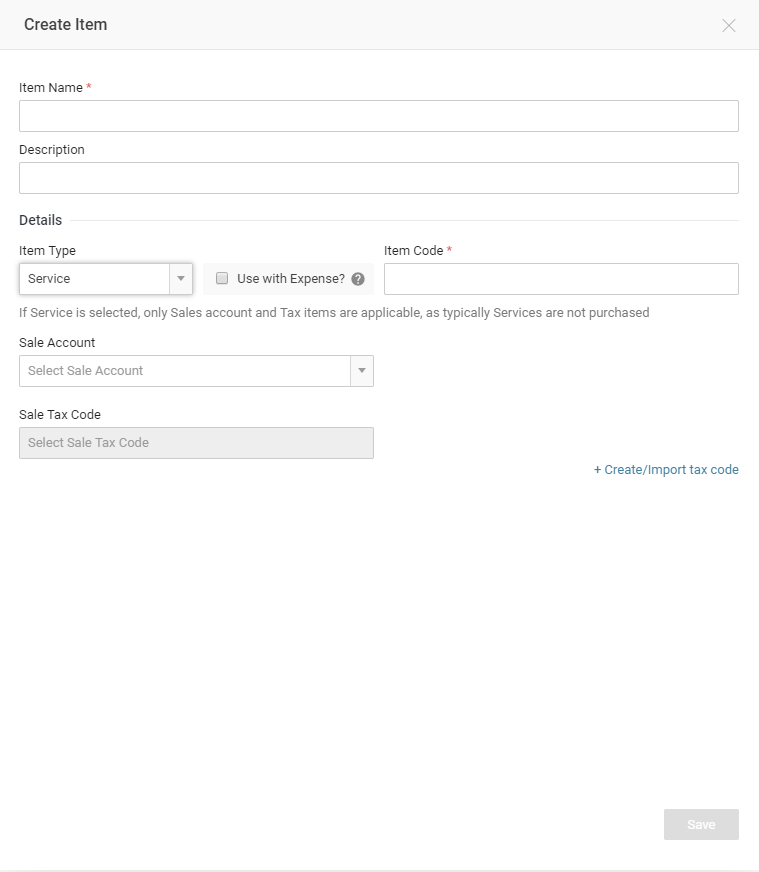Click the Sale Account field placeholder text
This screenshot has height=872, width=759.
[x=87, y=371]
